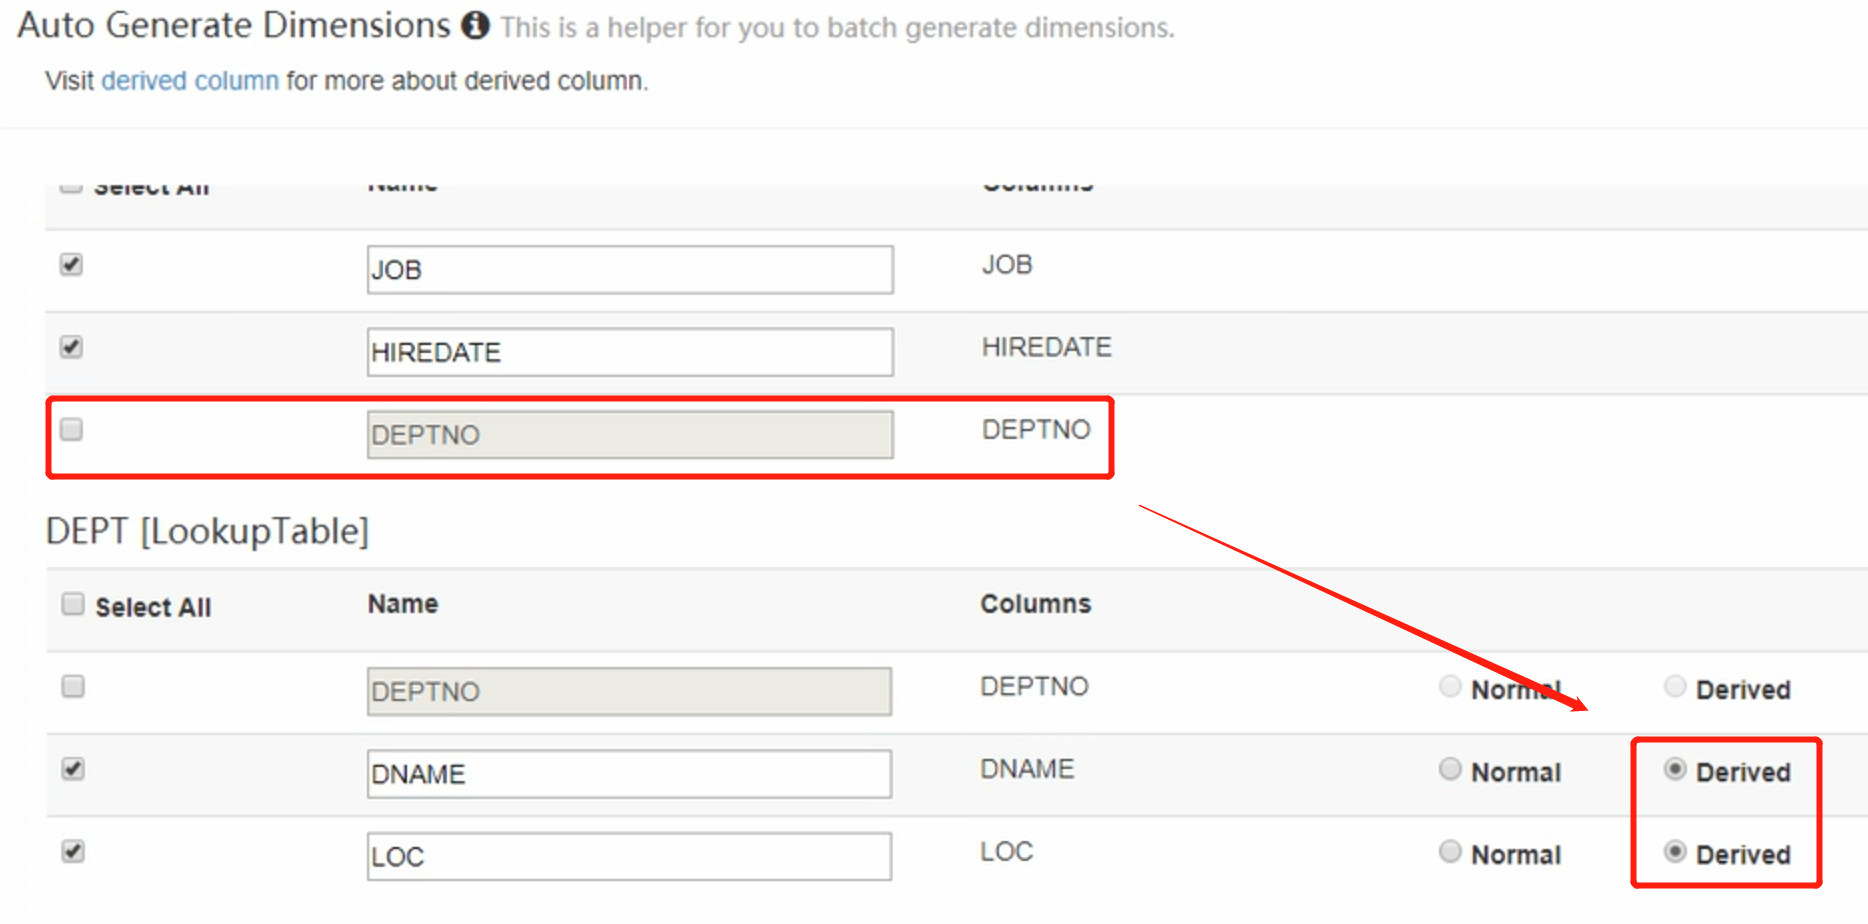
Task: Edit the DNAME name field
Action: (629, 774)
